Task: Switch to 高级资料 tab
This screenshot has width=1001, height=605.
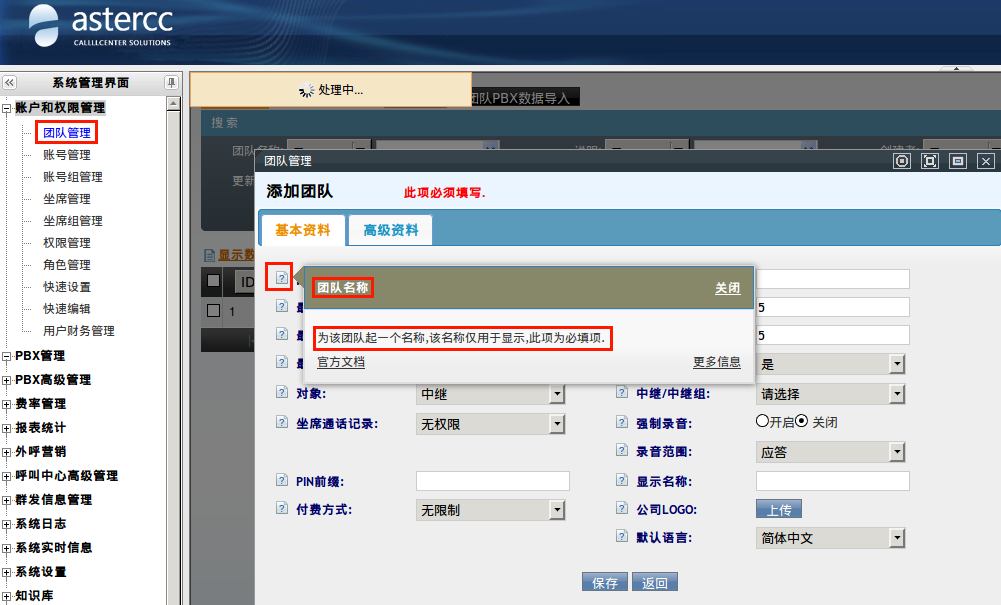Action: [x=391, y=230]
